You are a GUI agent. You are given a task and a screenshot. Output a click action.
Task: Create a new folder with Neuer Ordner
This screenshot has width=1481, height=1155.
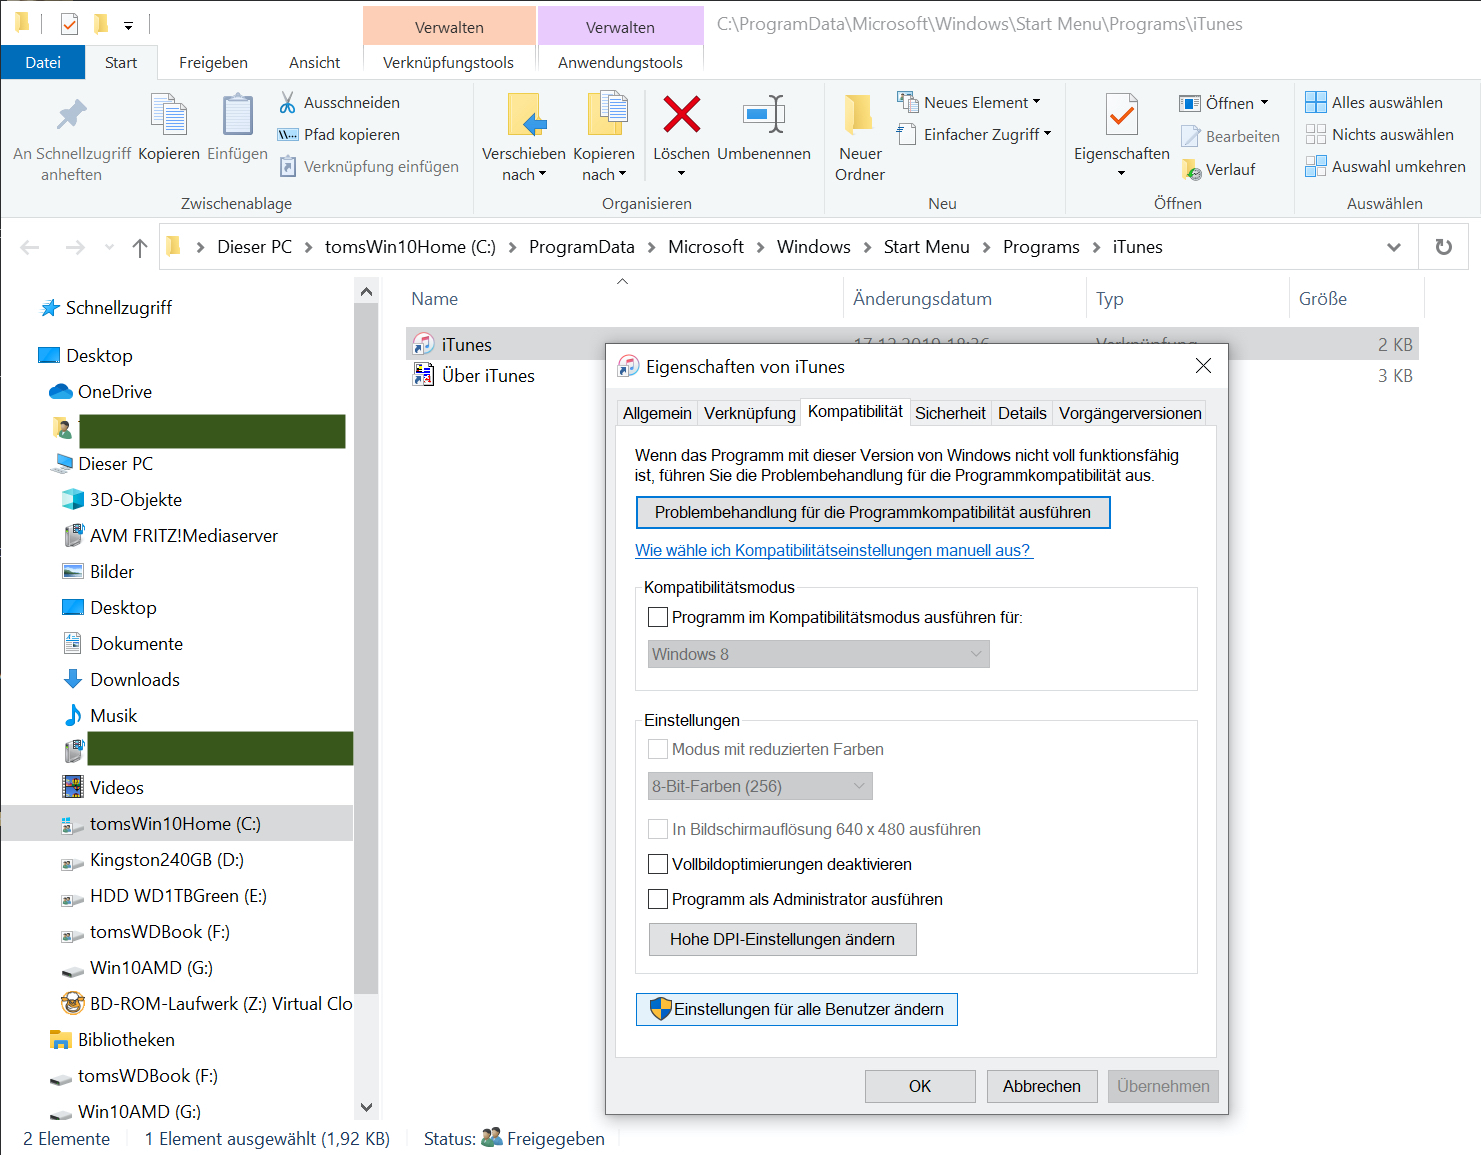[859, 137]
